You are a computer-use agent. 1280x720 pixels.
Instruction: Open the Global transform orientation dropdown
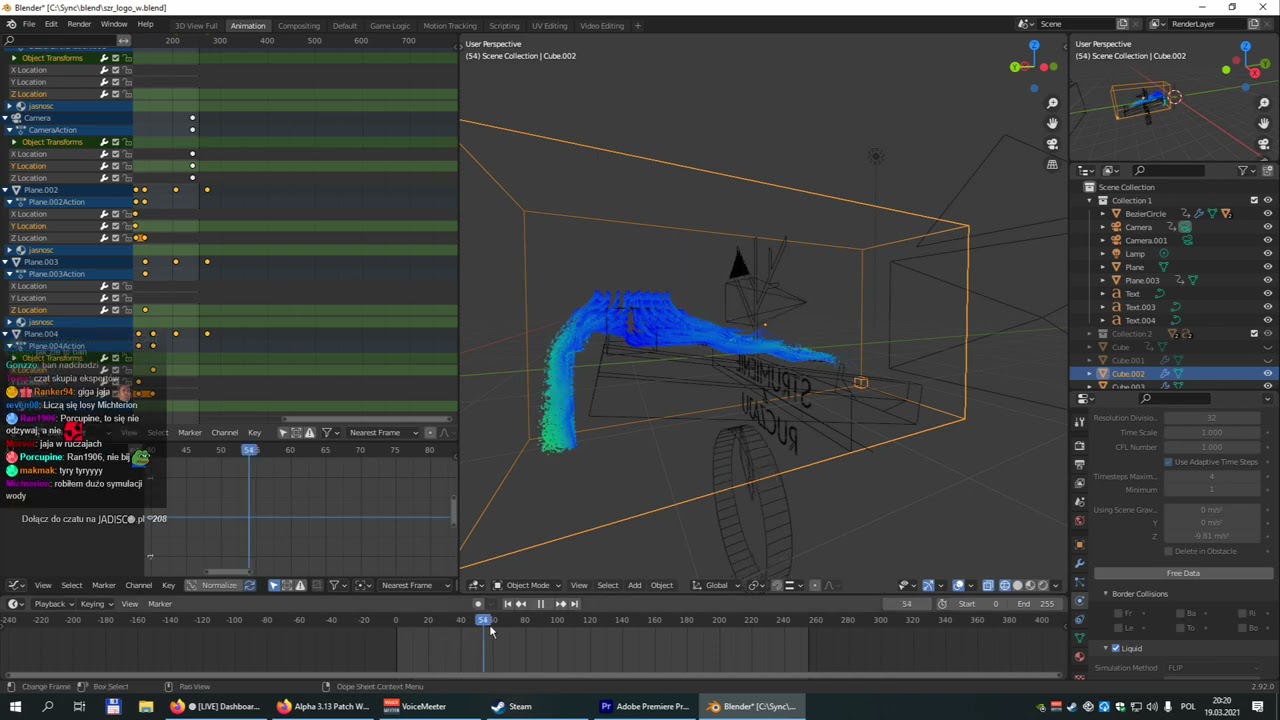point(717,585)
